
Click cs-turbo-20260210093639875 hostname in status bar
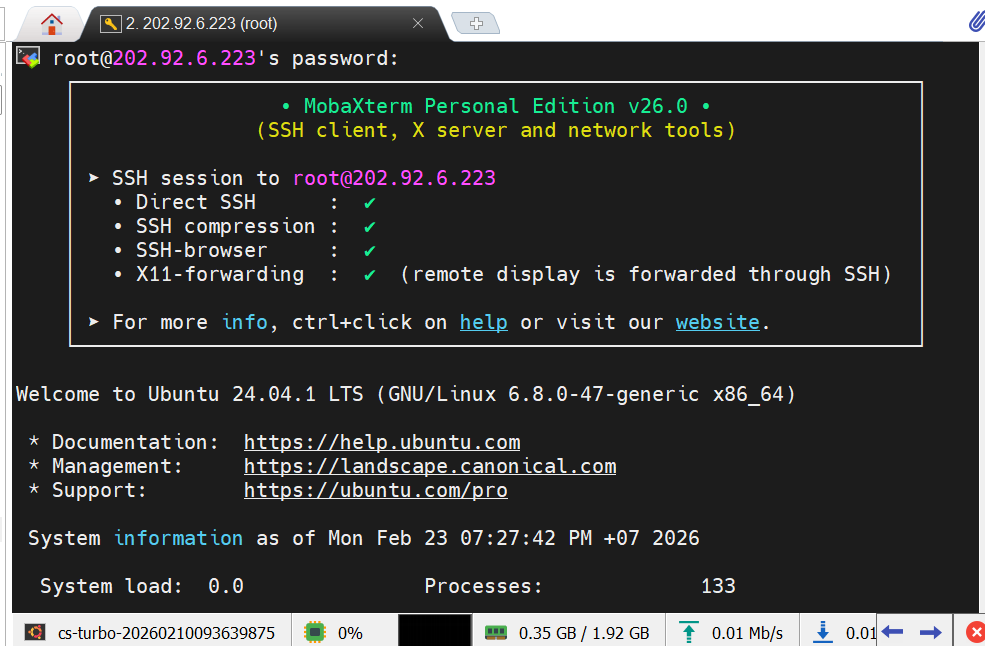(x=166, y=633)
